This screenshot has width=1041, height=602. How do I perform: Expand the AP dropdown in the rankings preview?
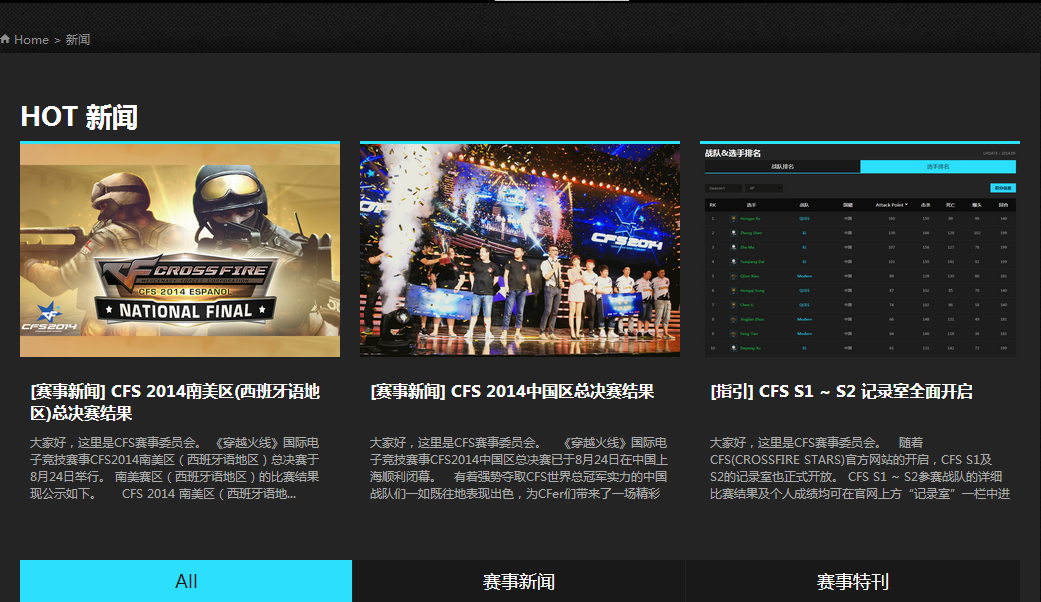click(x=764, y=188)
